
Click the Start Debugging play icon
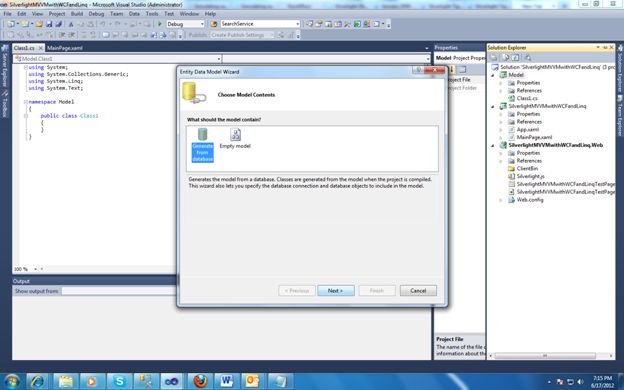160,24
